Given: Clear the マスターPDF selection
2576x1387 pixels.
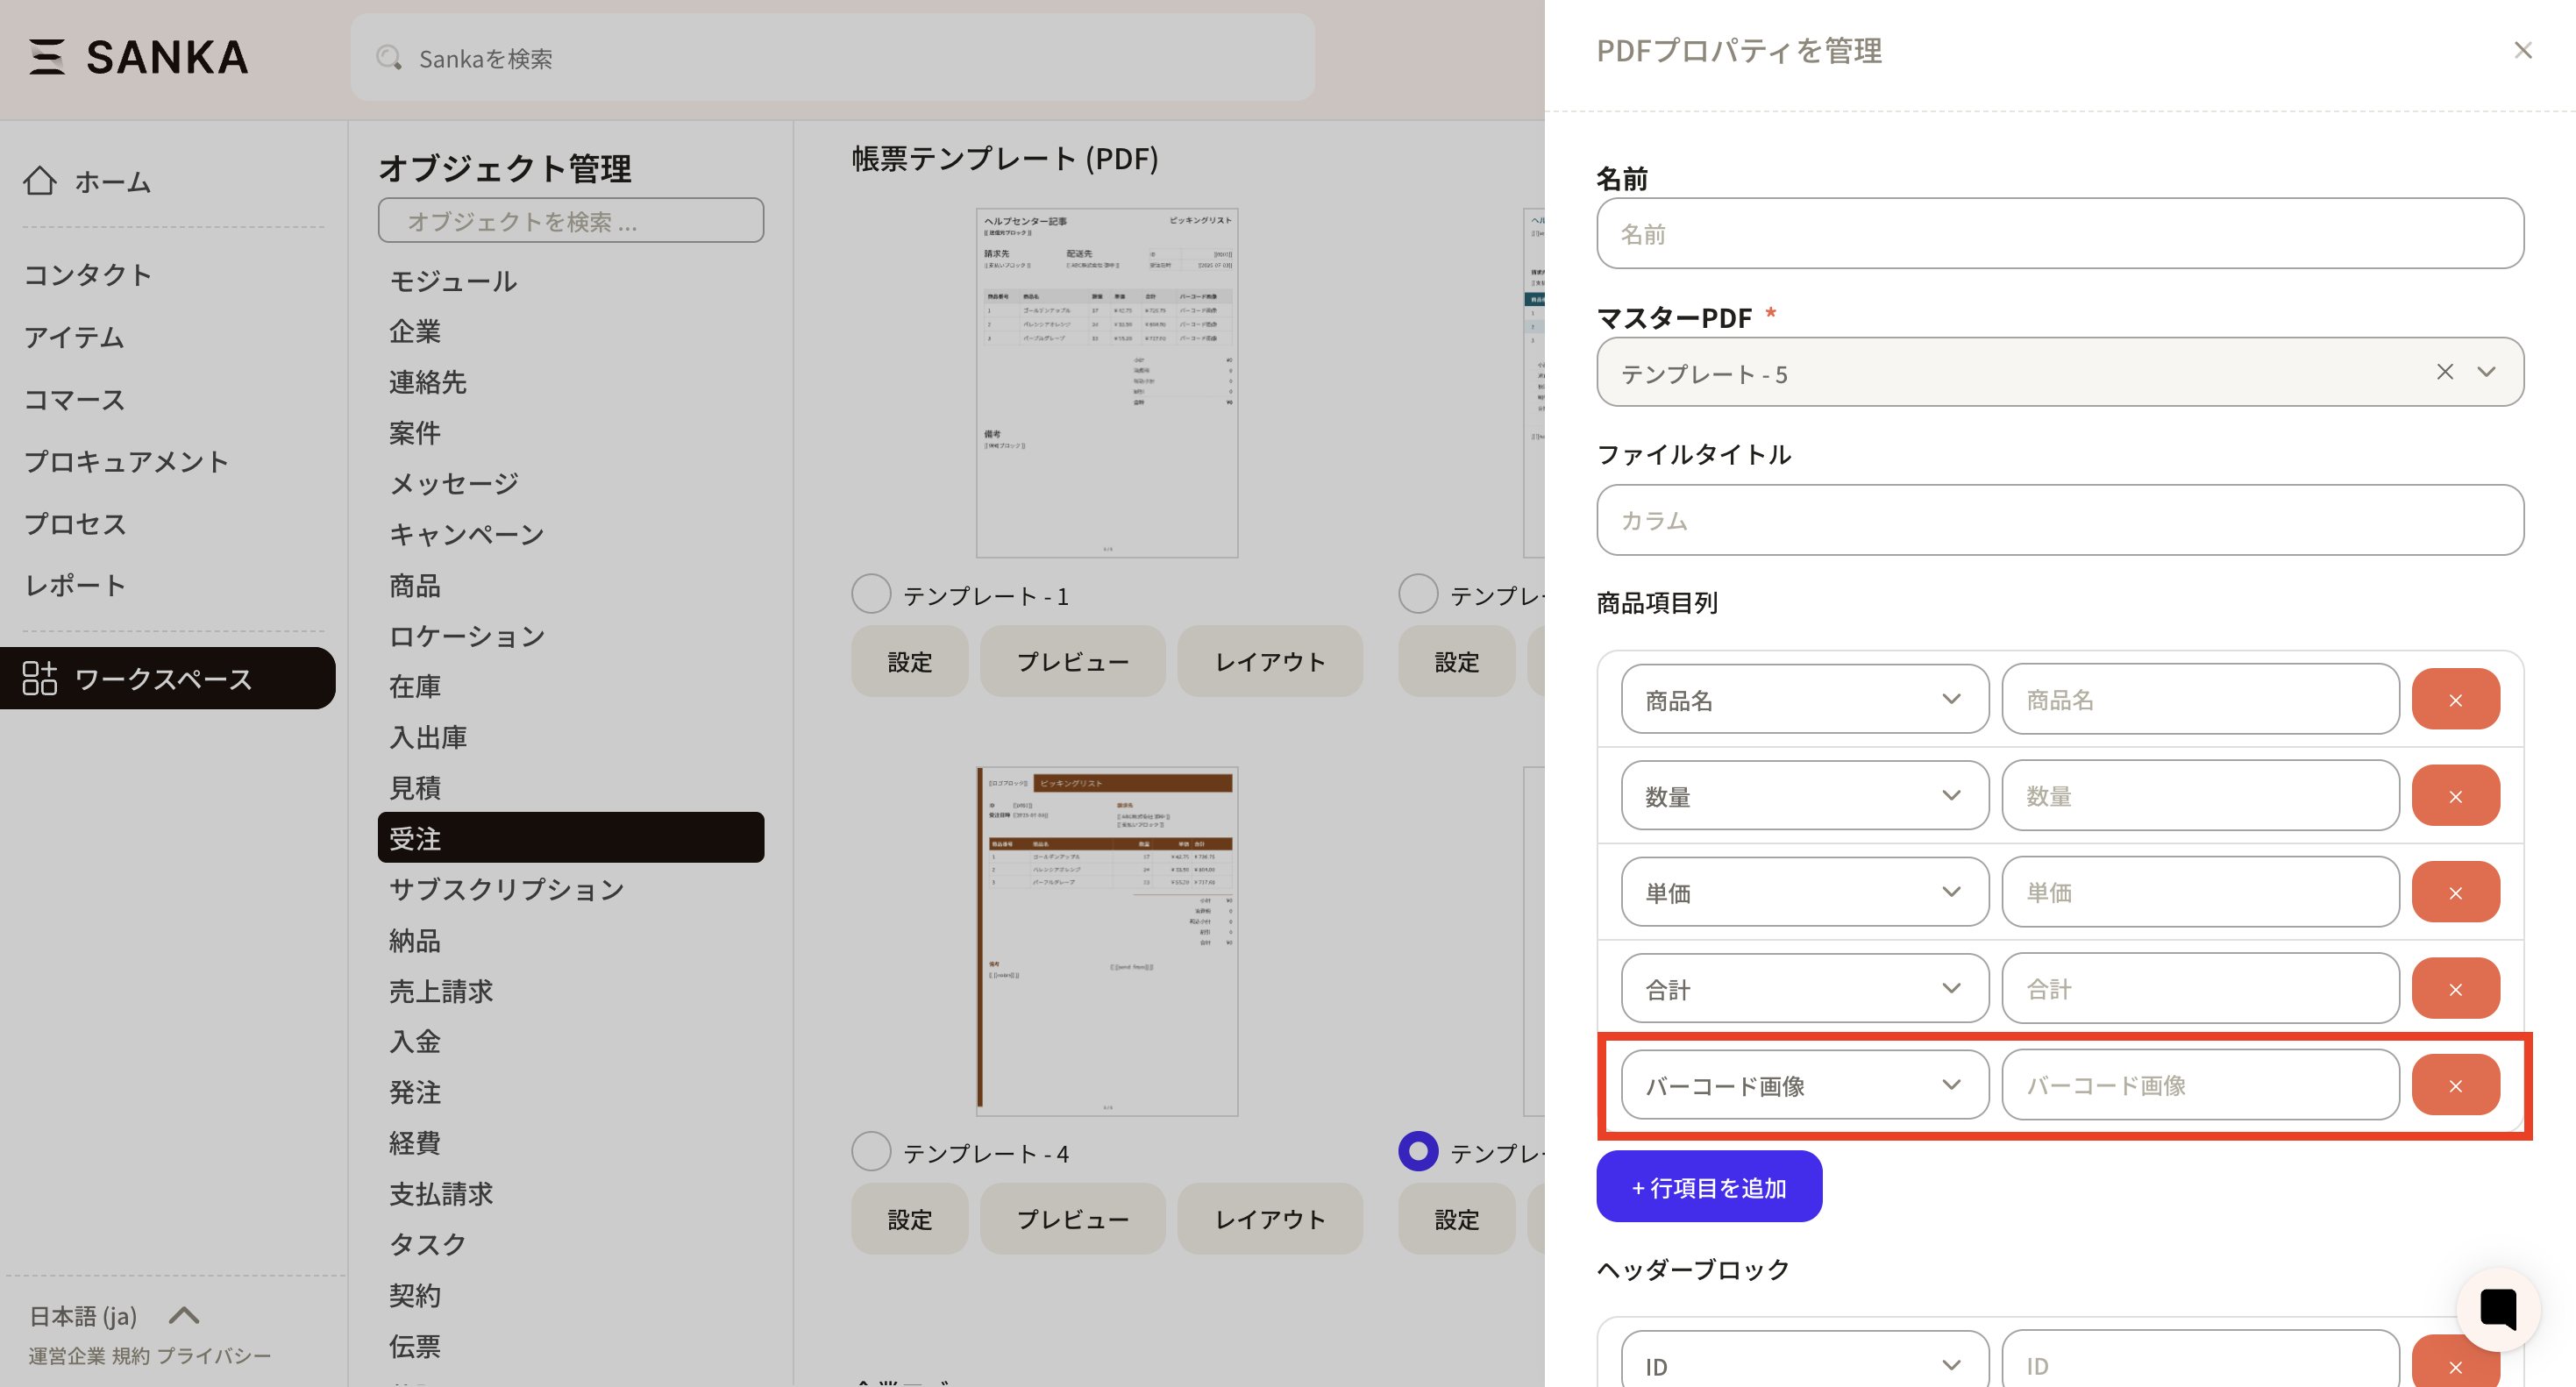Looking at the screenshot, I should (x=2444, y=372).
